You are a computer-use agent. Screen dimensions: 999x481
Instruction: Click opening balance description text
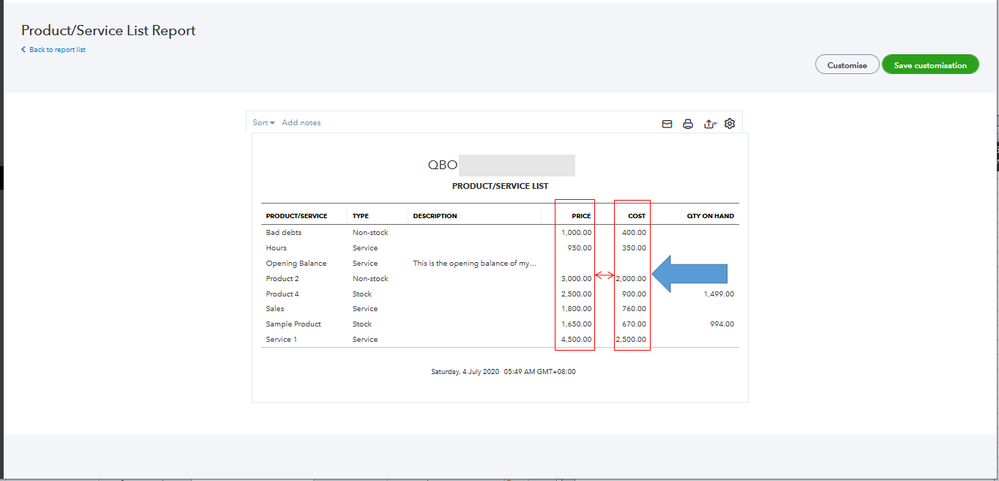pyautogui.click(x=475, y=263)
